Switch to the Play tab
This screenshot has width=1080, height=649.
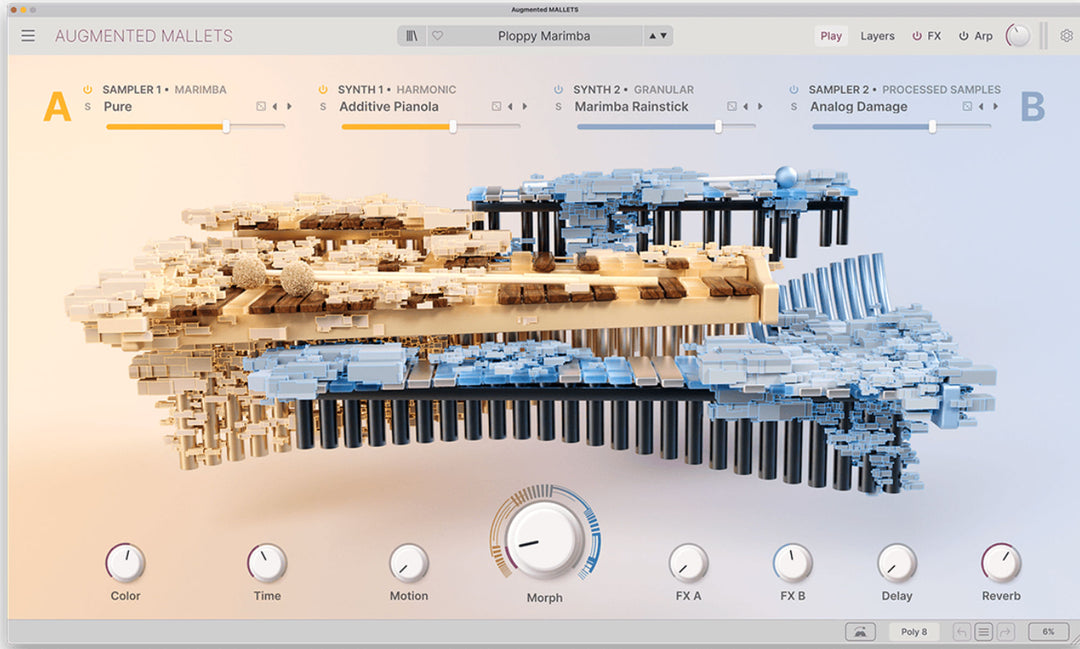pos(831,36)
